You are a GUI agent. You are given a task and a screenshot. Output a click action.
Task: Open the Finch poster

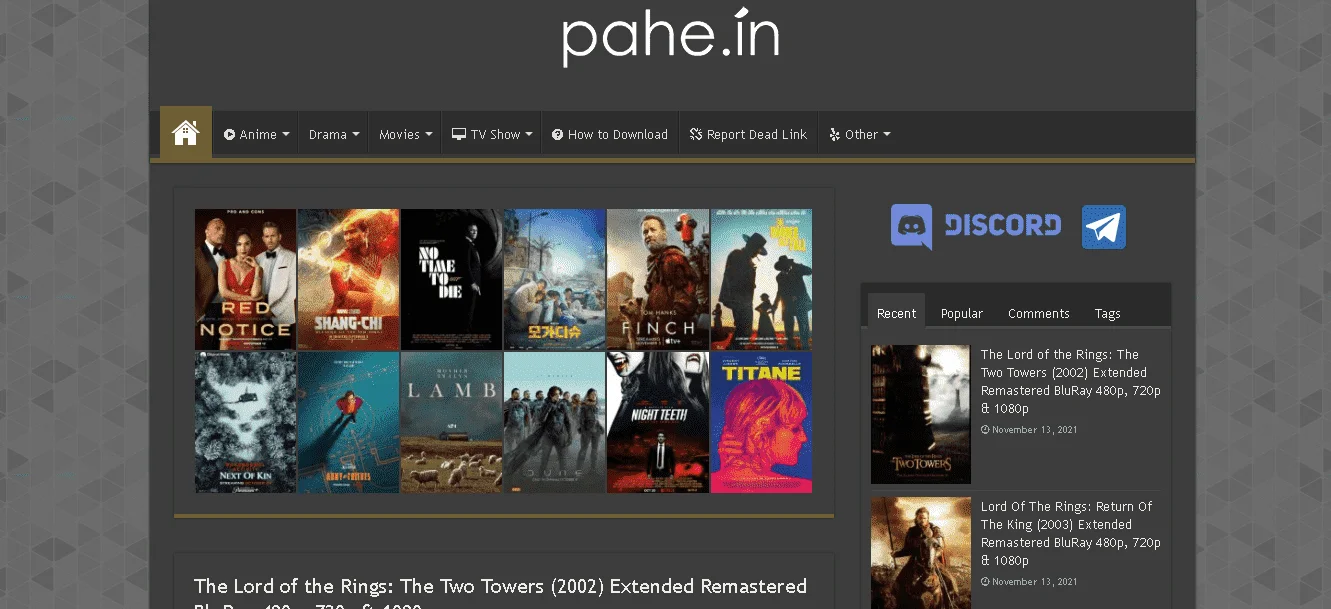pyautogui.click(x=658, y=279)
